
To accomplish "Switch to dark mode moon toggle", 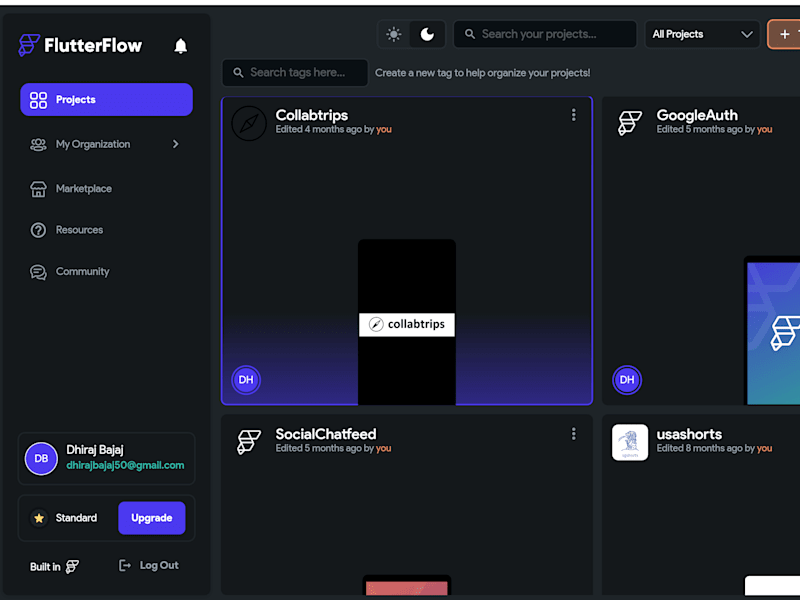I will [427, 34].
